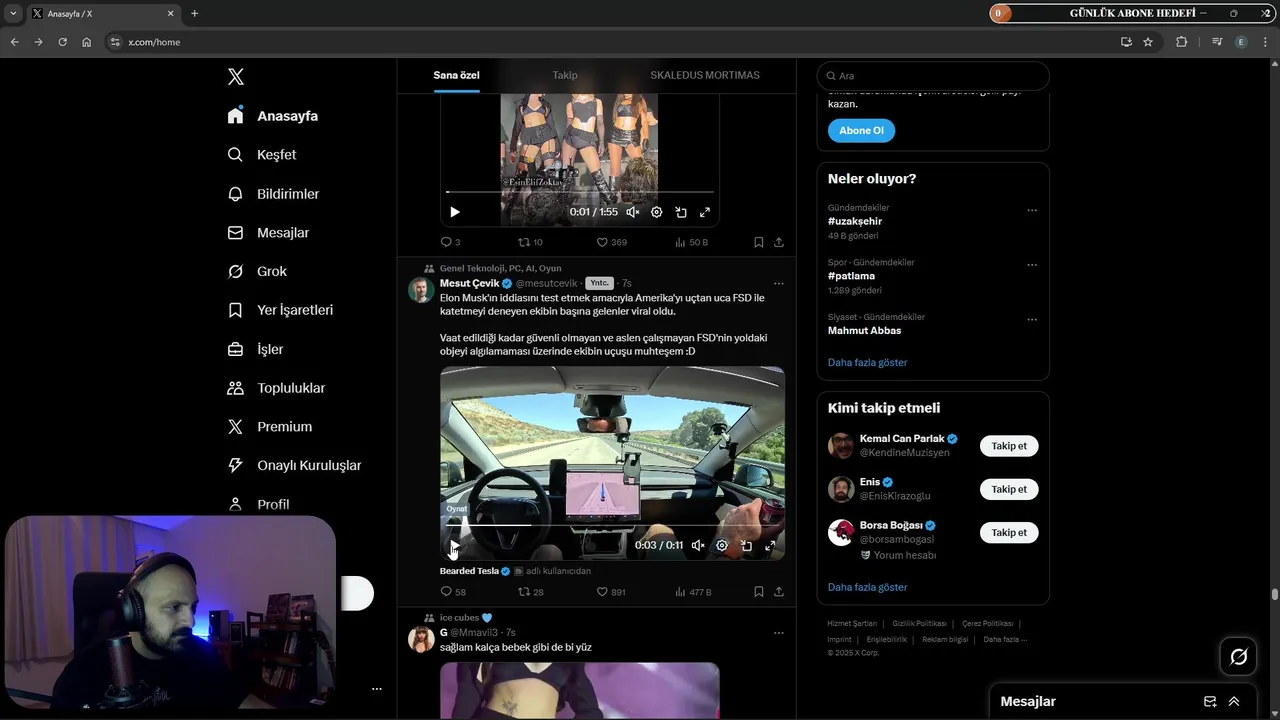Image resolution: width=1280 pixels, height=720 pixels.
Task: Open Grok from sidebar
Action: pyautogui.click(x=257, y=272)
